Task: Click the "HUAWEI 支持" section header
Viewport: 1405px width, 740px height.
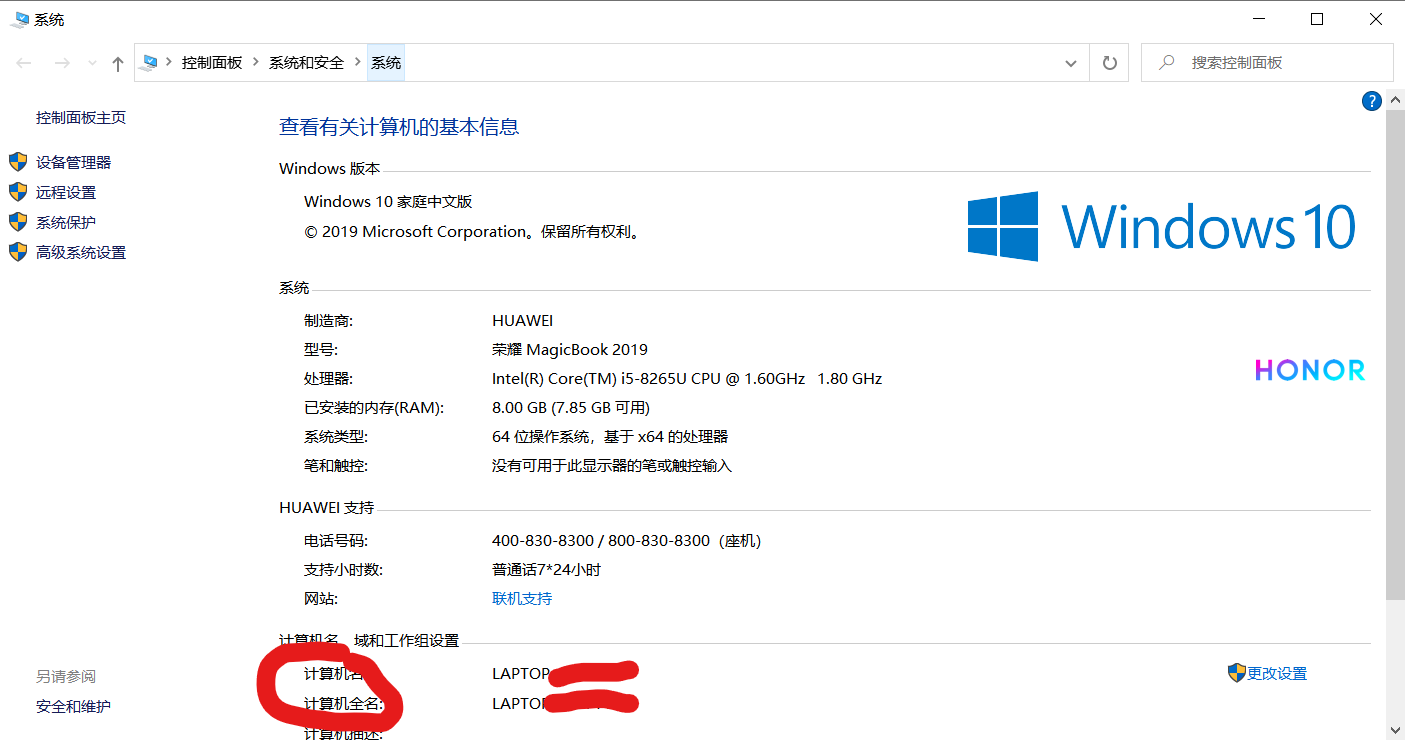Action: click(327, 508)
